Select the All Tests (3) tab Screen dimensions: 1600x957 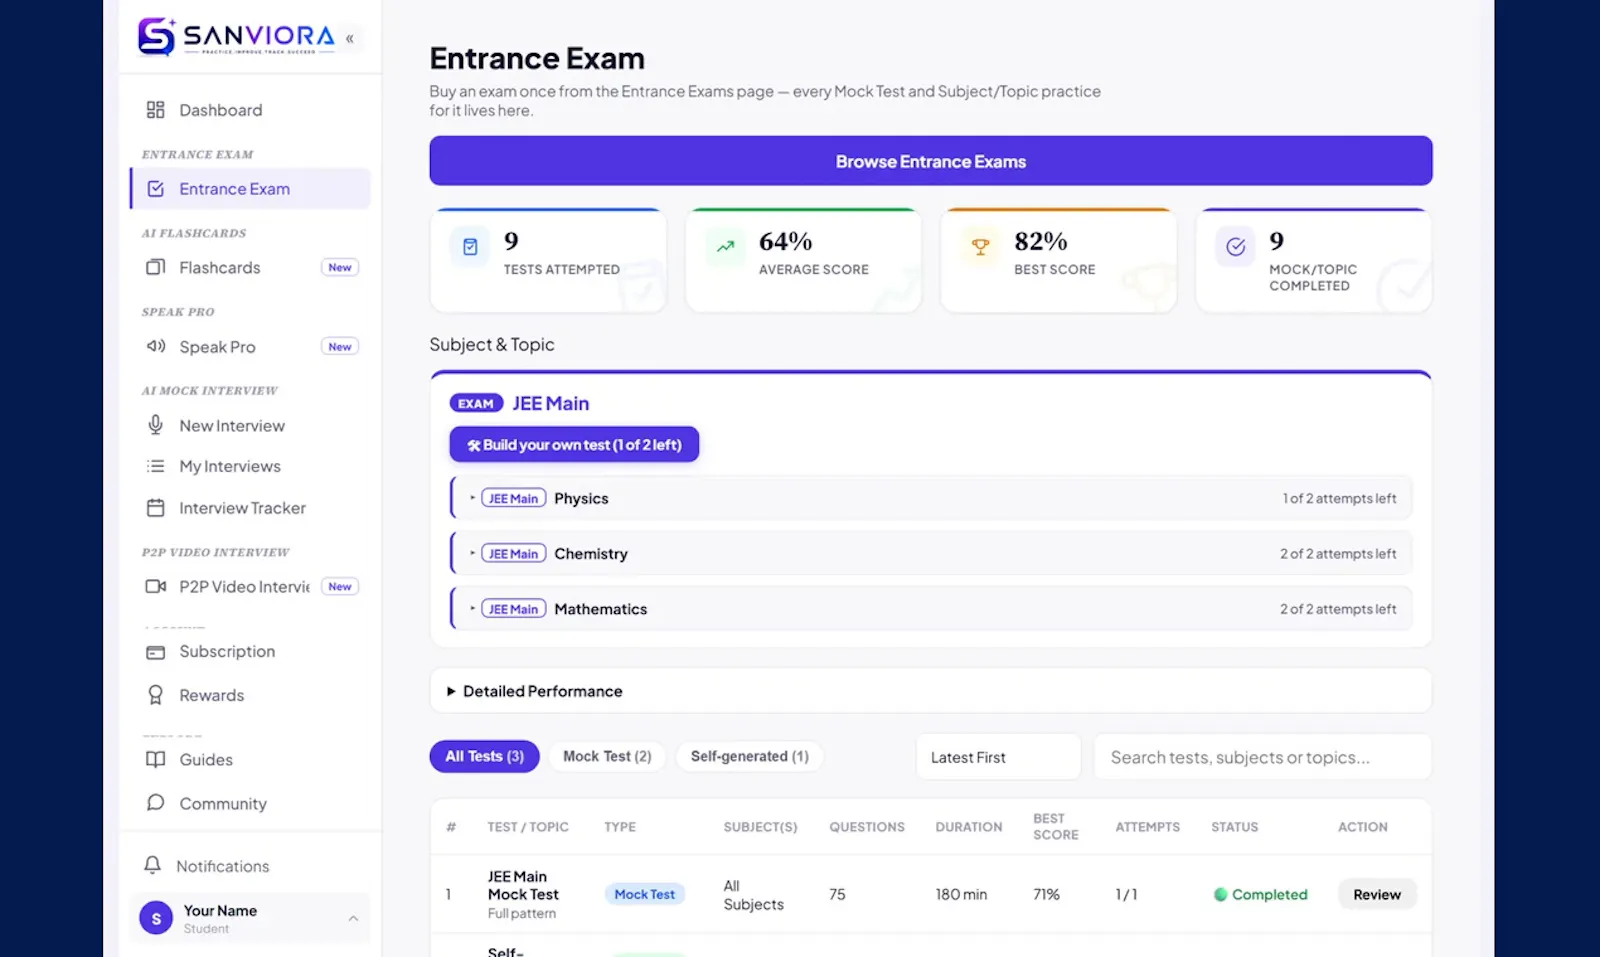click(x=485, y=756)
